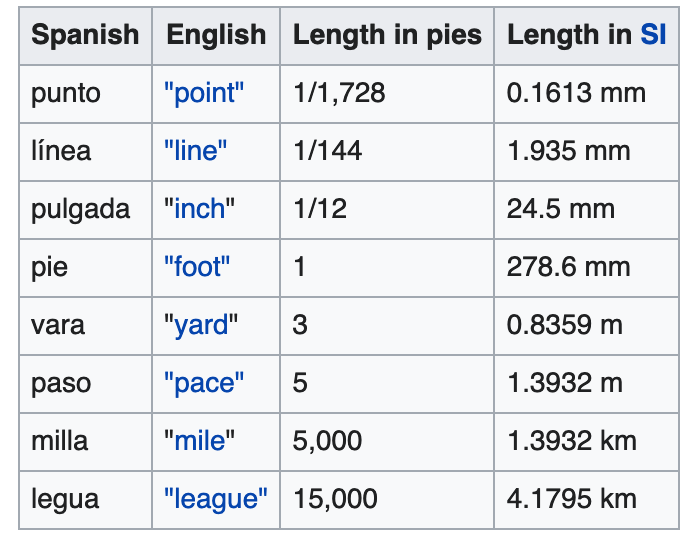Screen dimensions: 694x536
Task: Open the "yard" link
Action: 201,325
